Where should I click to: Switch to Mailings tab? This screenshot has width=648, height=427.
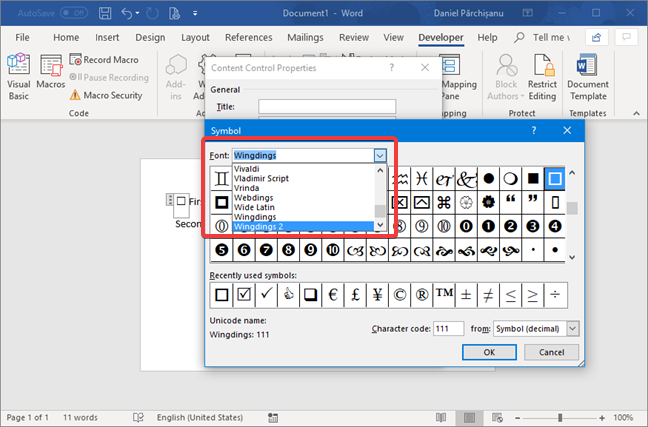[x=305, y=37]
